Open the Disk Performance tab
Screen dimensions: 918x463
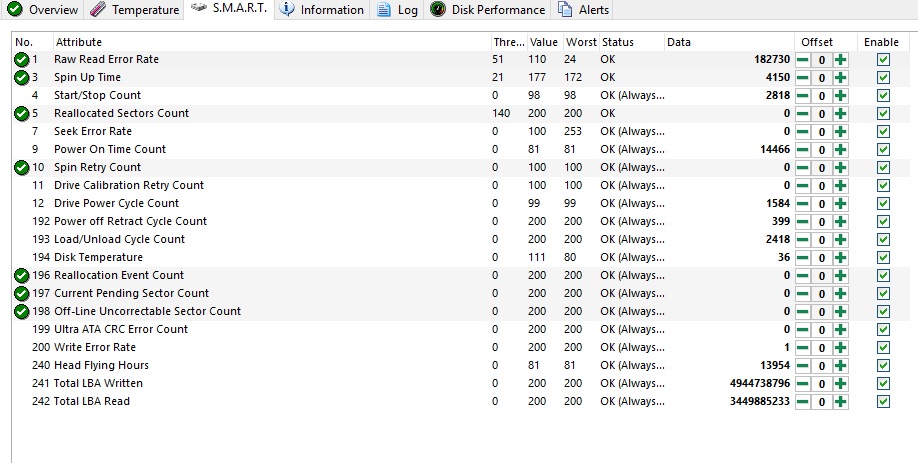[487, 9]
